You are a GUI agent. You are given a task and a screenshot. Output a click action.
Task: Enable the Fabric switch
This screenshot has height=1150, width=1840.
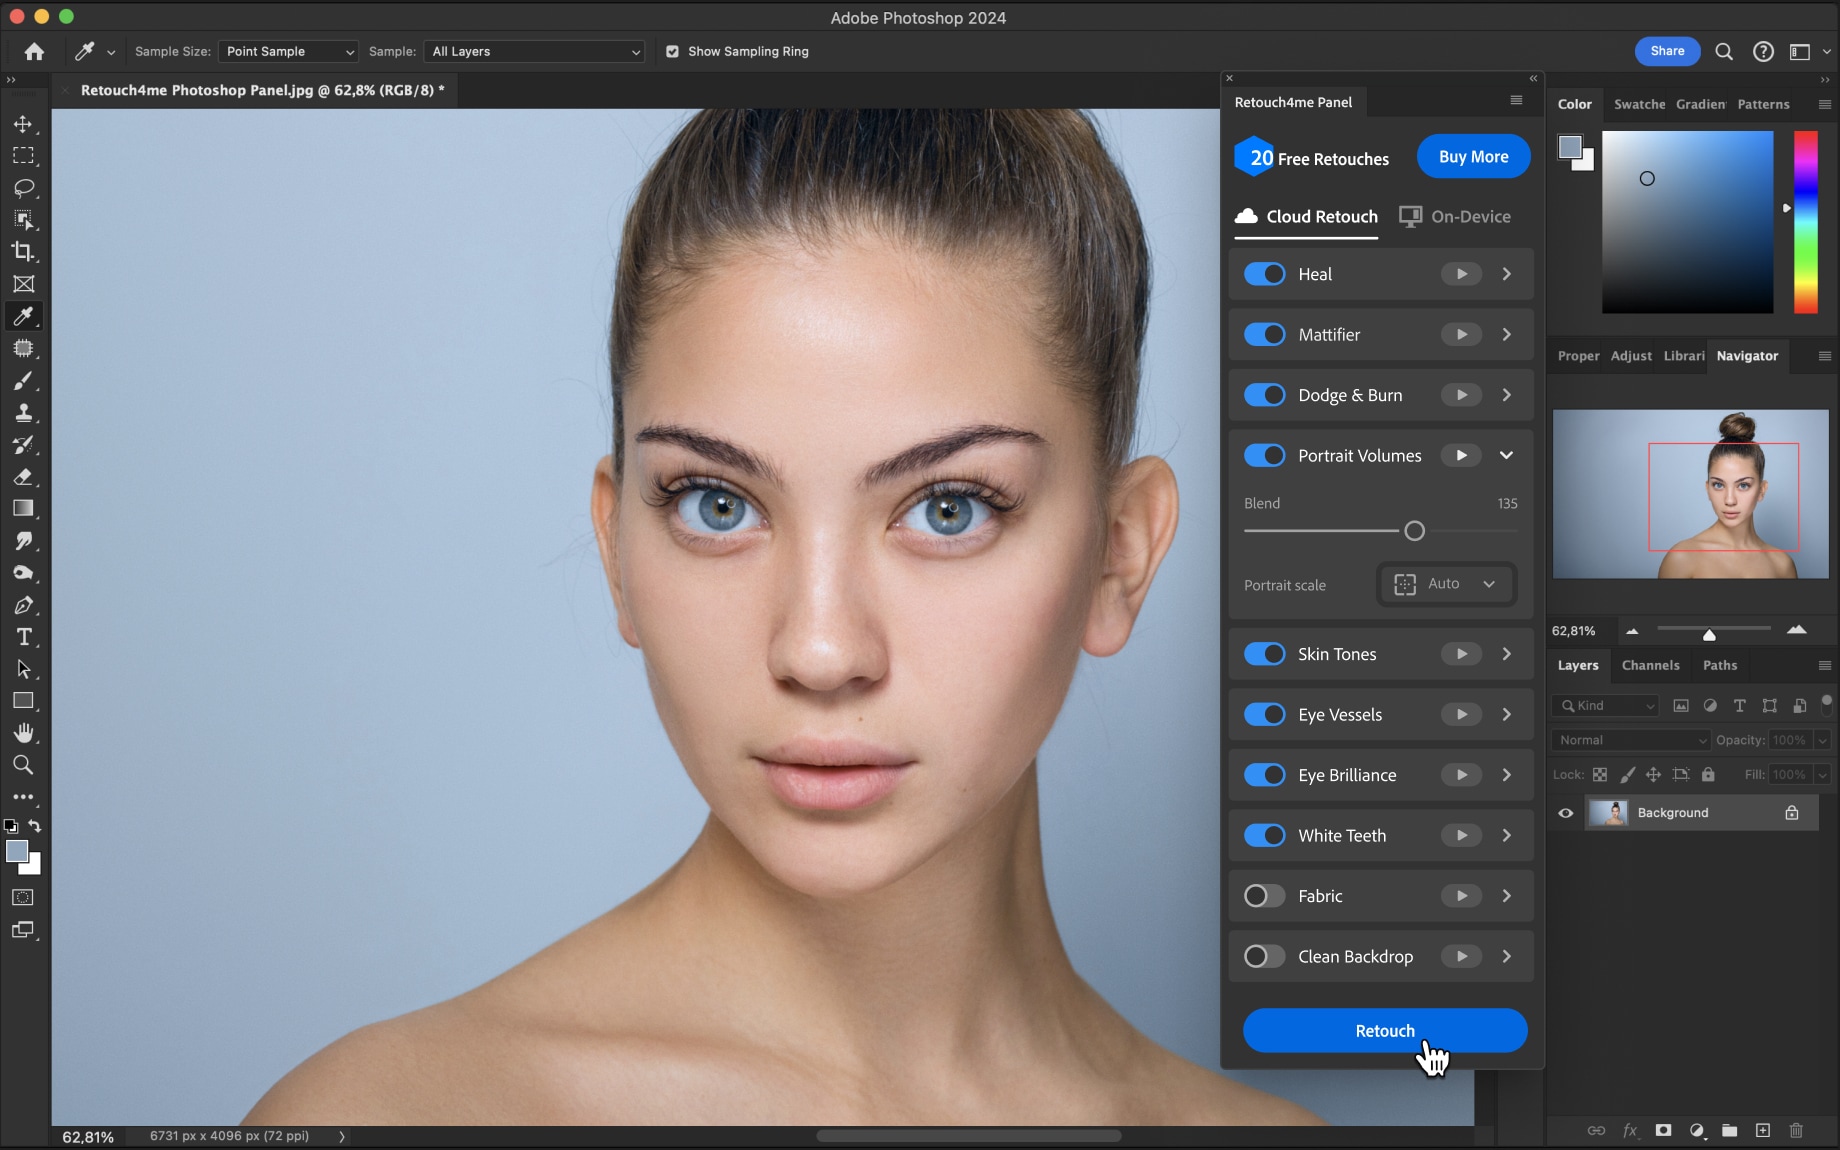1264,896
